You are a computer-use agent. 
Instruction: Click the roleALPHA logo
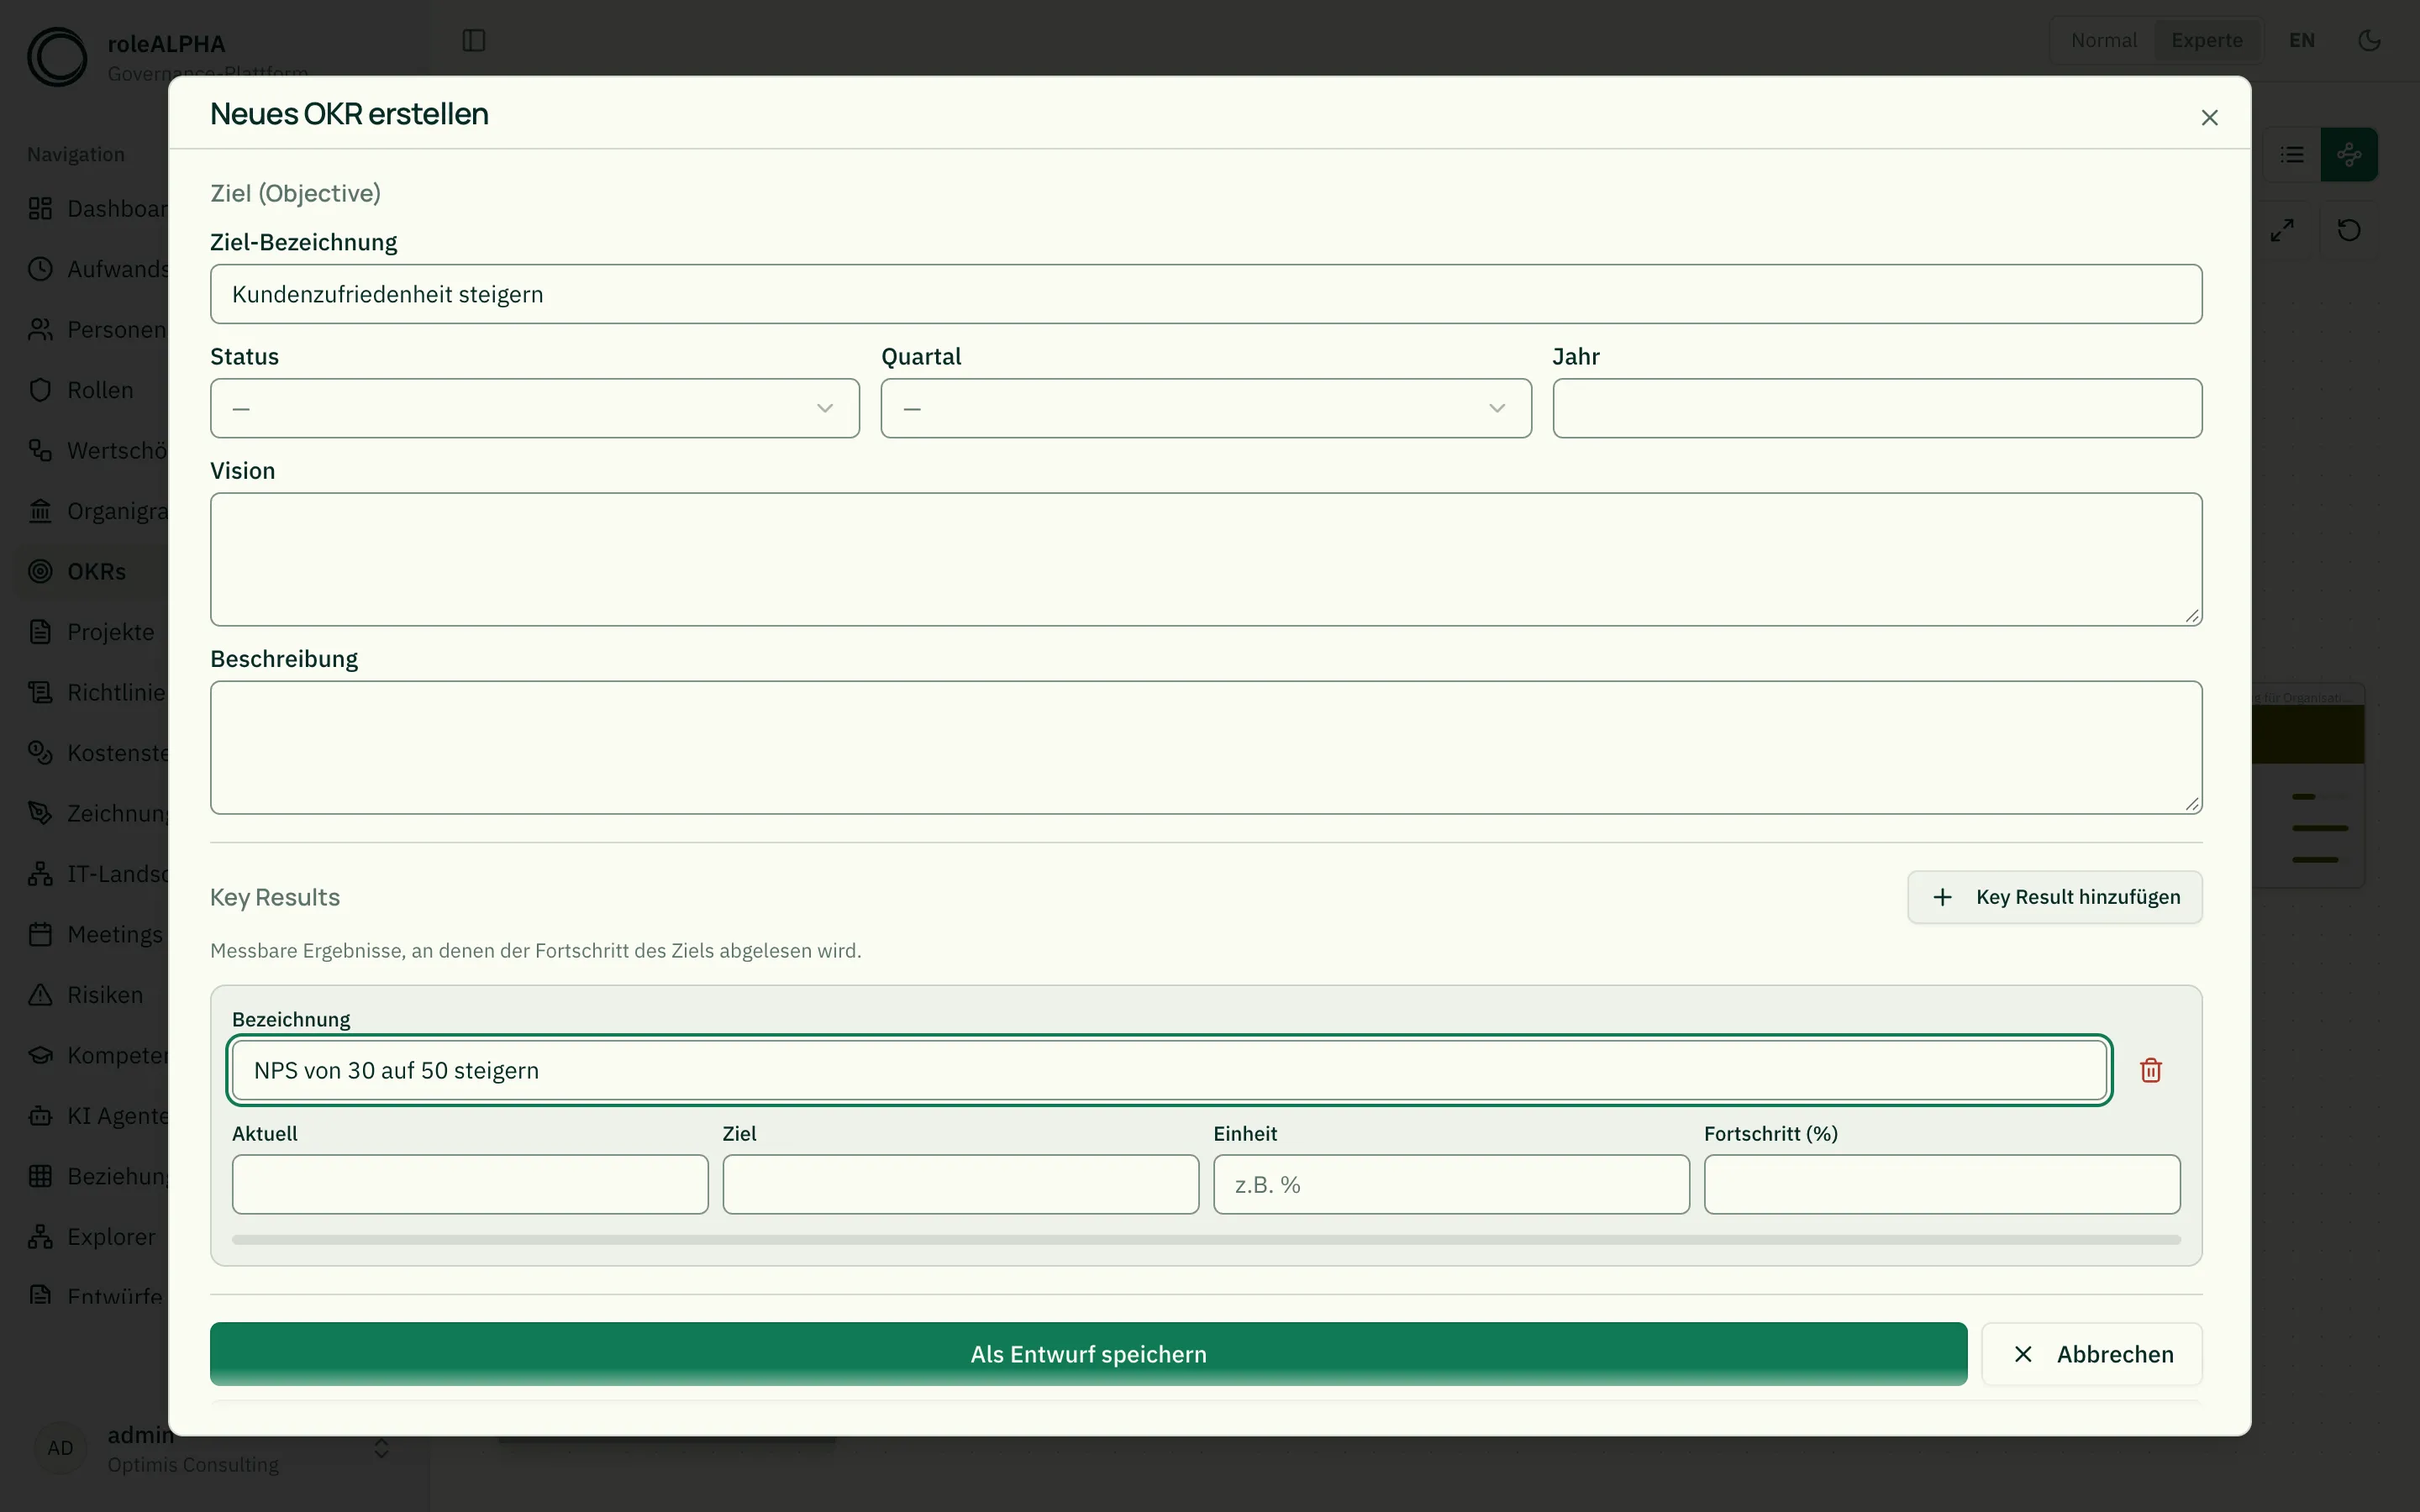57,57
